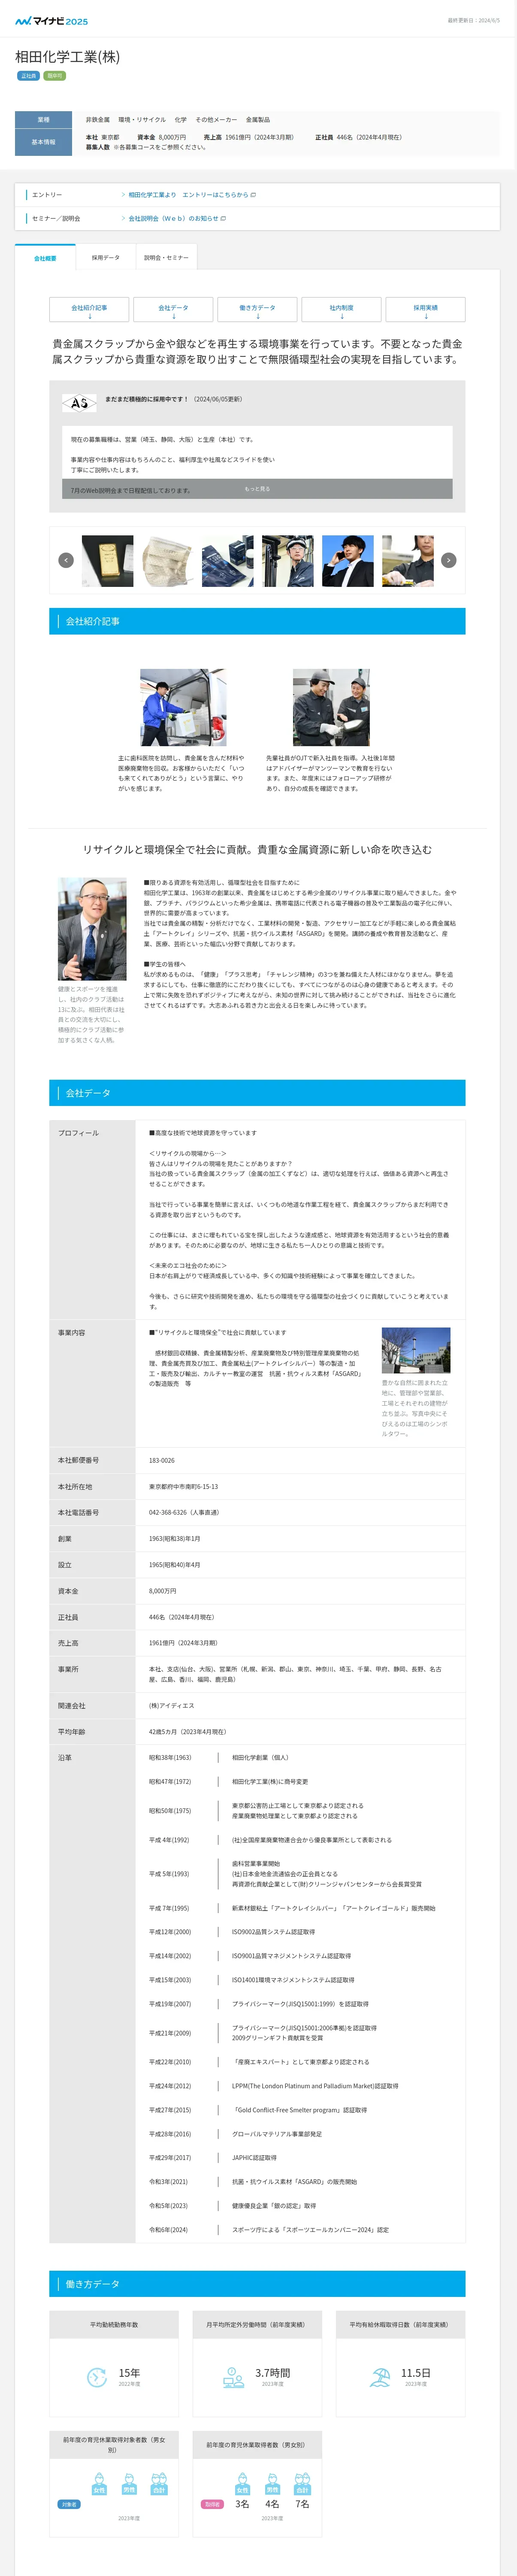Open the product packages photo thumbnail
The image size is (517, 2576).
tap(227, 561)
